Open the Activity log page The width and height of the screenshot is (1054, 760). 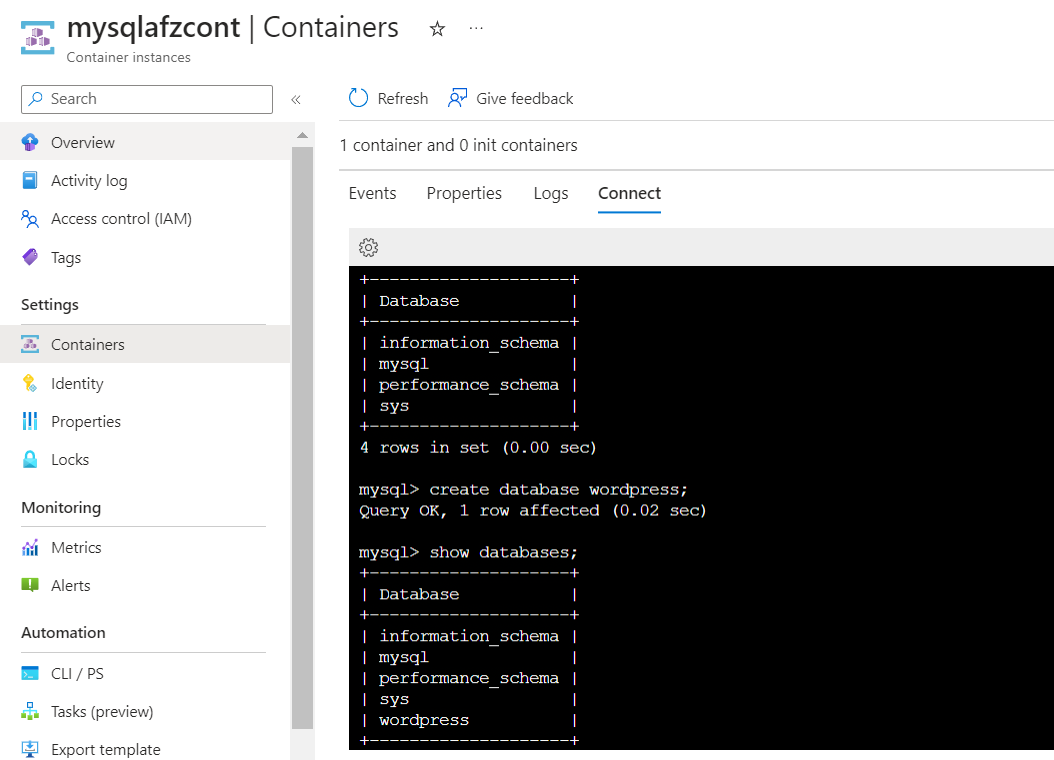(x=89, y=181)
